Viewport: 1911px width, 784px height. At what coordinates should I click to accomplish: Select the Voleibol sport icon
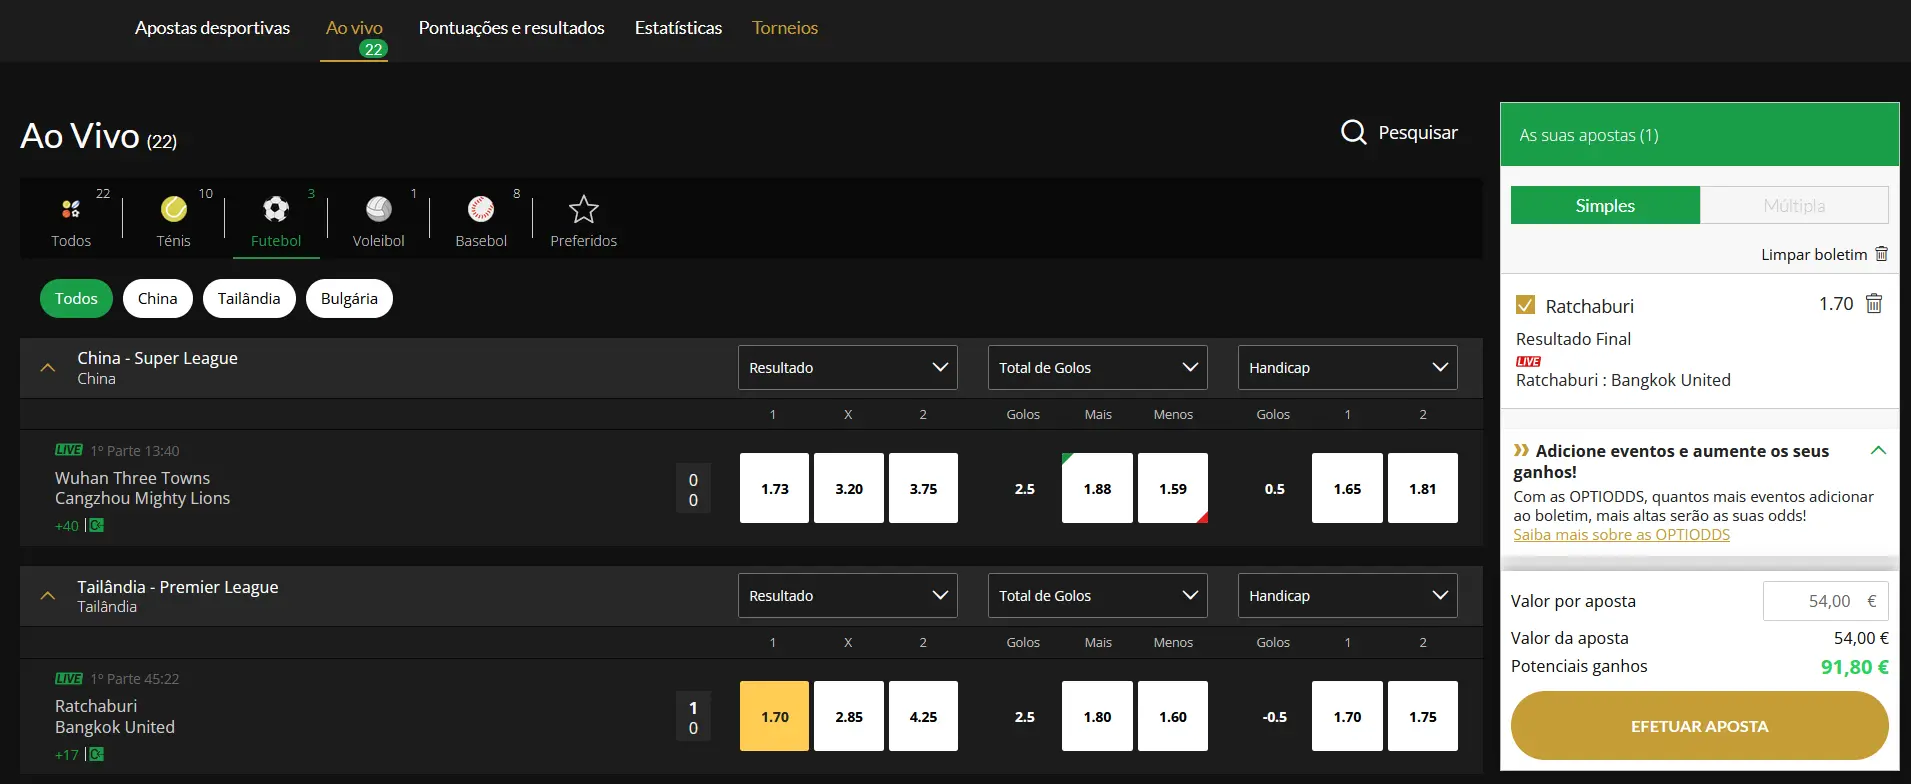pyautogui.click(x=378, y=209)
